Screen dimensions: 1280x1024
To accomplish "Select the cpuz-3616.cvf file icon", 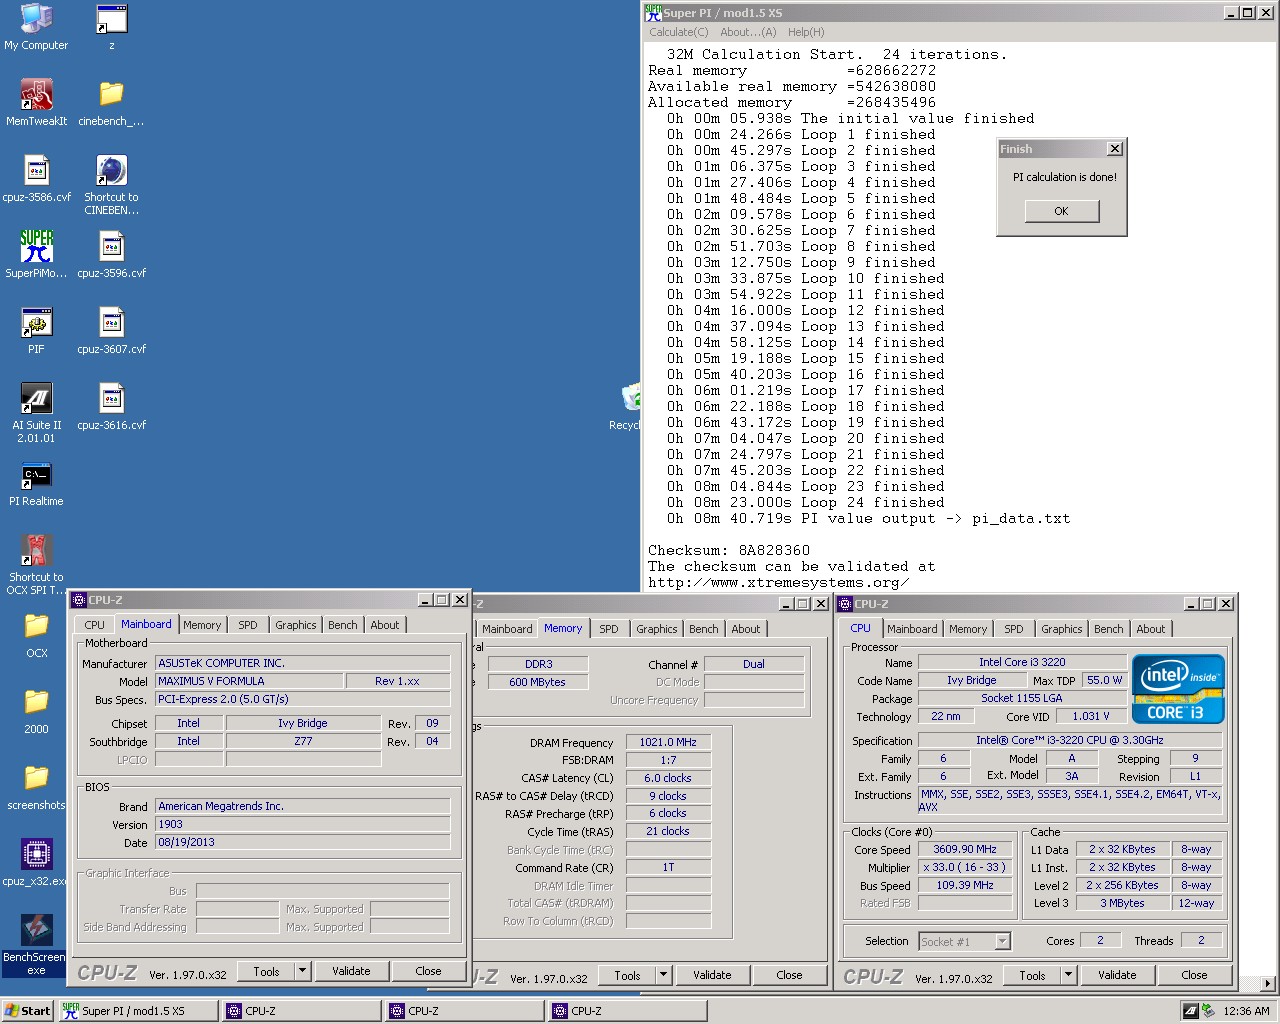I will tap(111, 407).
